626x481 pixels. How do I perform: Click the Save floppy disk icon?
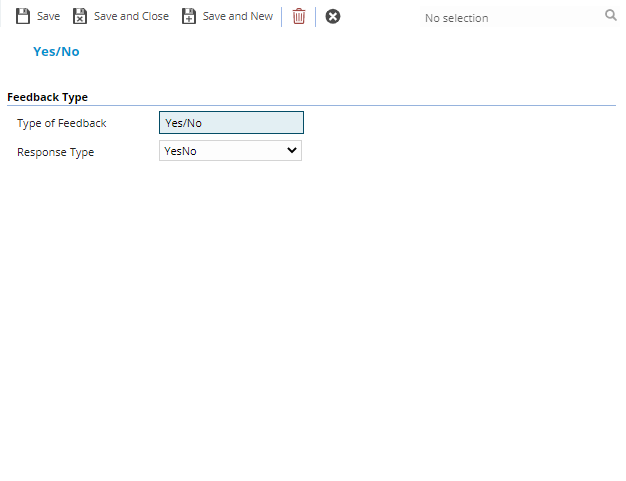23,16
